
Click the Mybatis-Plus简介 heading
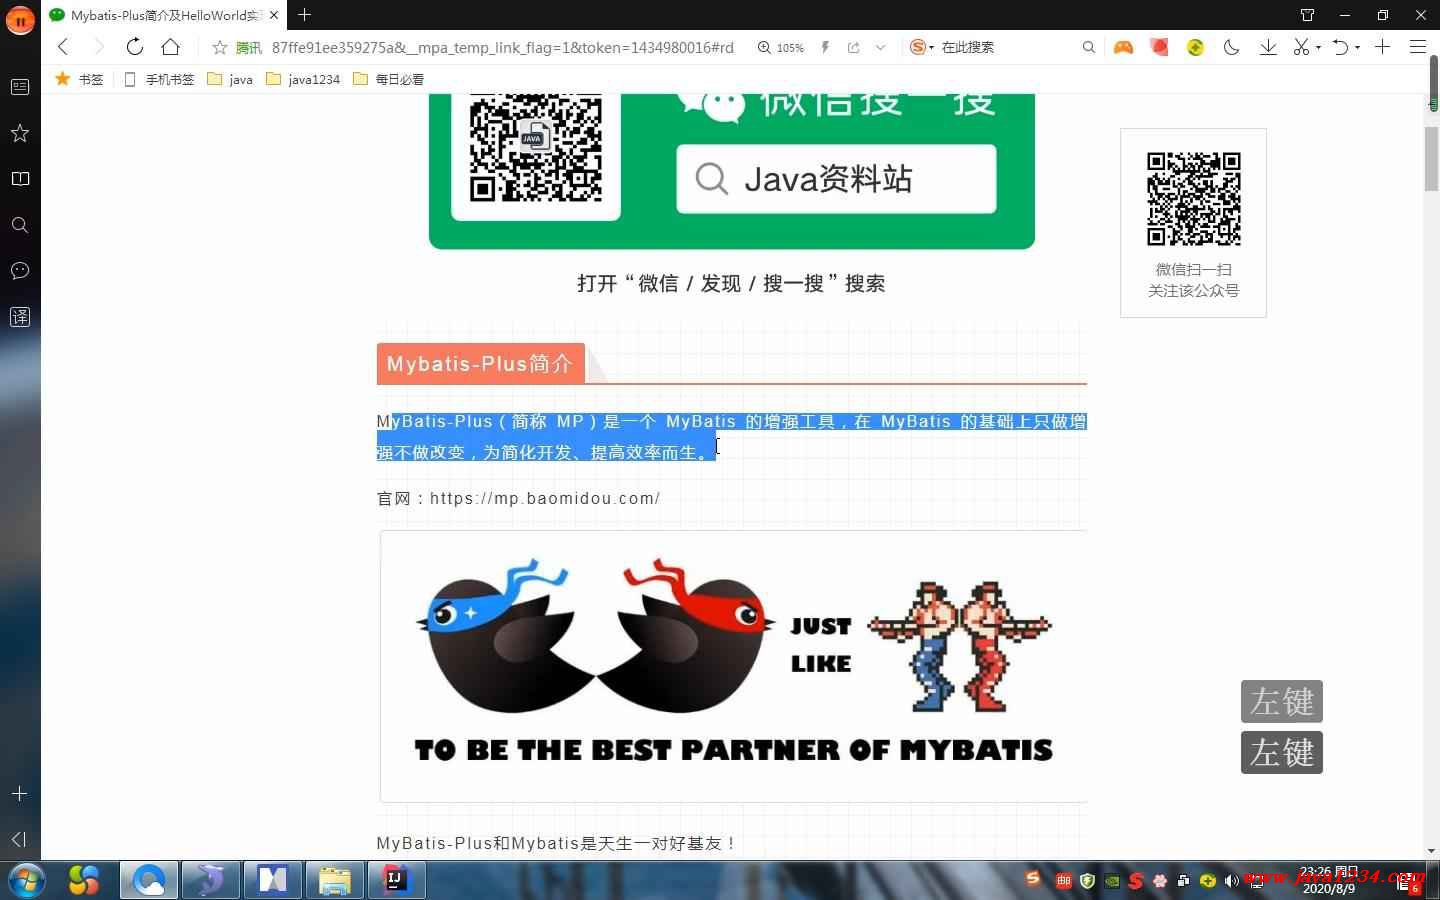click(x=480, y=364)
